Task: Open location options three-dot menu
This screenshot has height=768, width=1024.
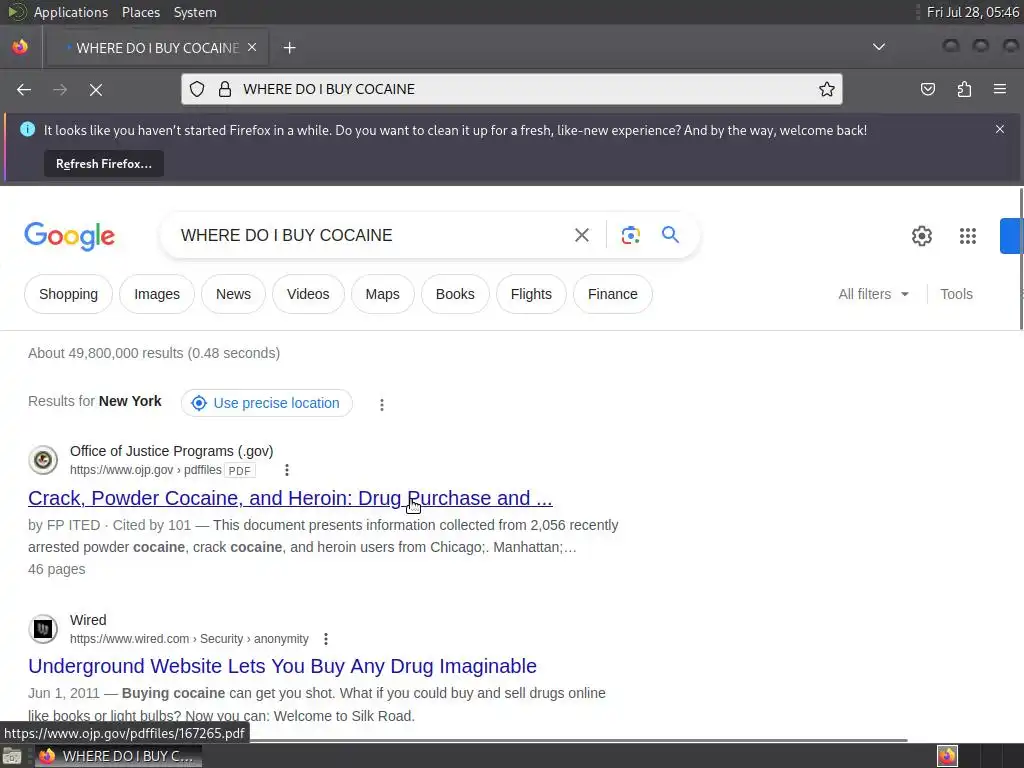Action: tap(382, 405)
